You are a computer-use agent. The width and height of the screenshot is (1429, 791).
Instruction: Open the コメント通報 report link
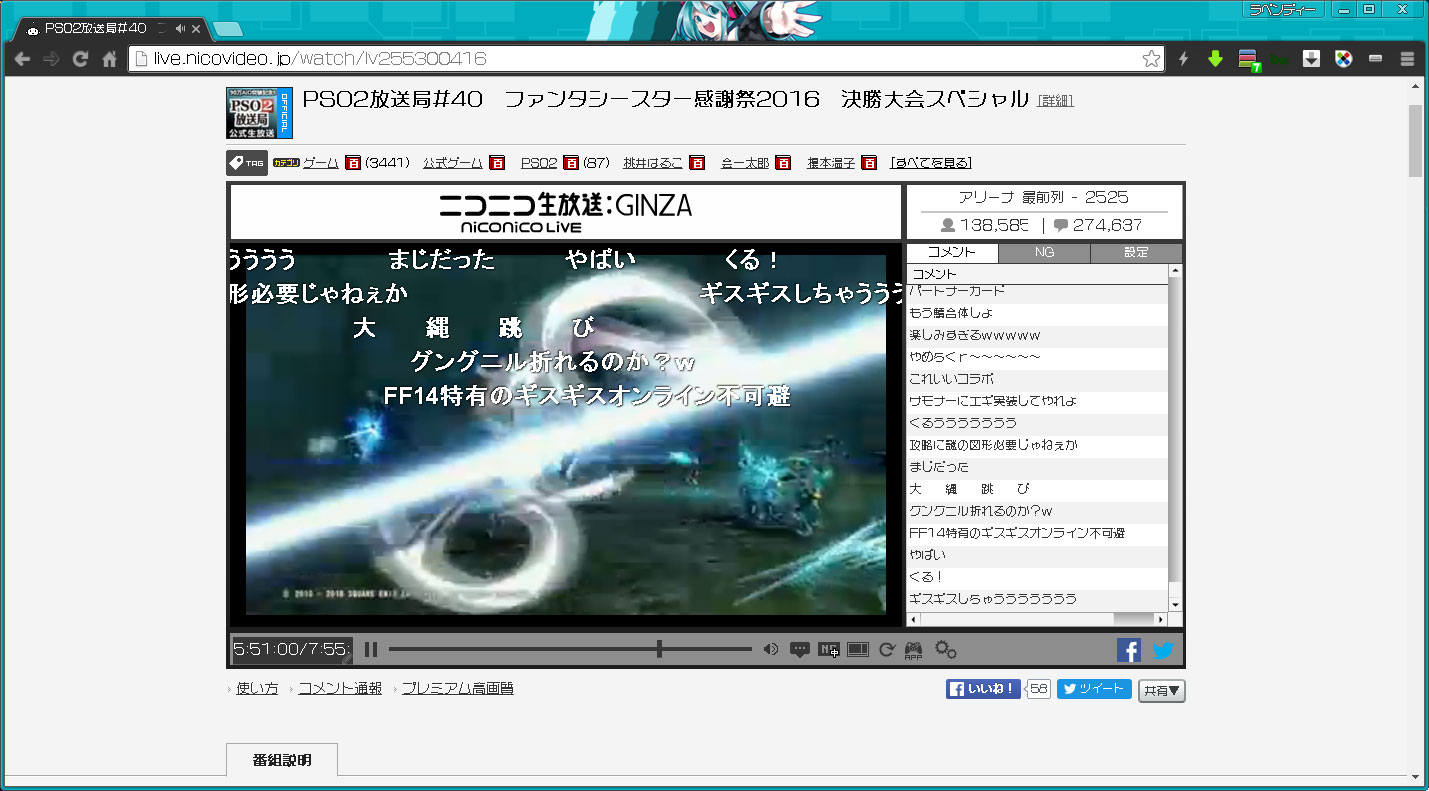[340, 689]
